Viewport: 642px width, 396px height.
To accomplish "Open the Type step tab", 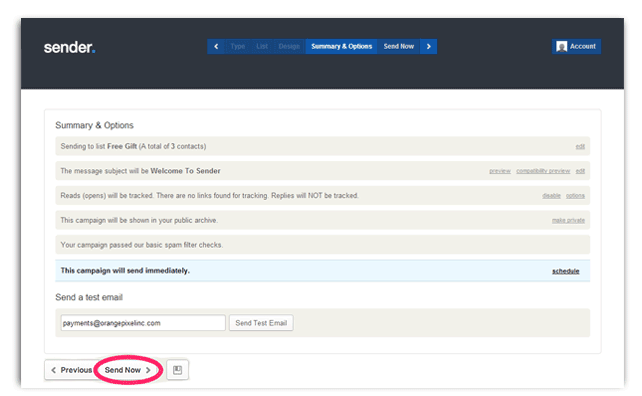I will coord(237,46).
